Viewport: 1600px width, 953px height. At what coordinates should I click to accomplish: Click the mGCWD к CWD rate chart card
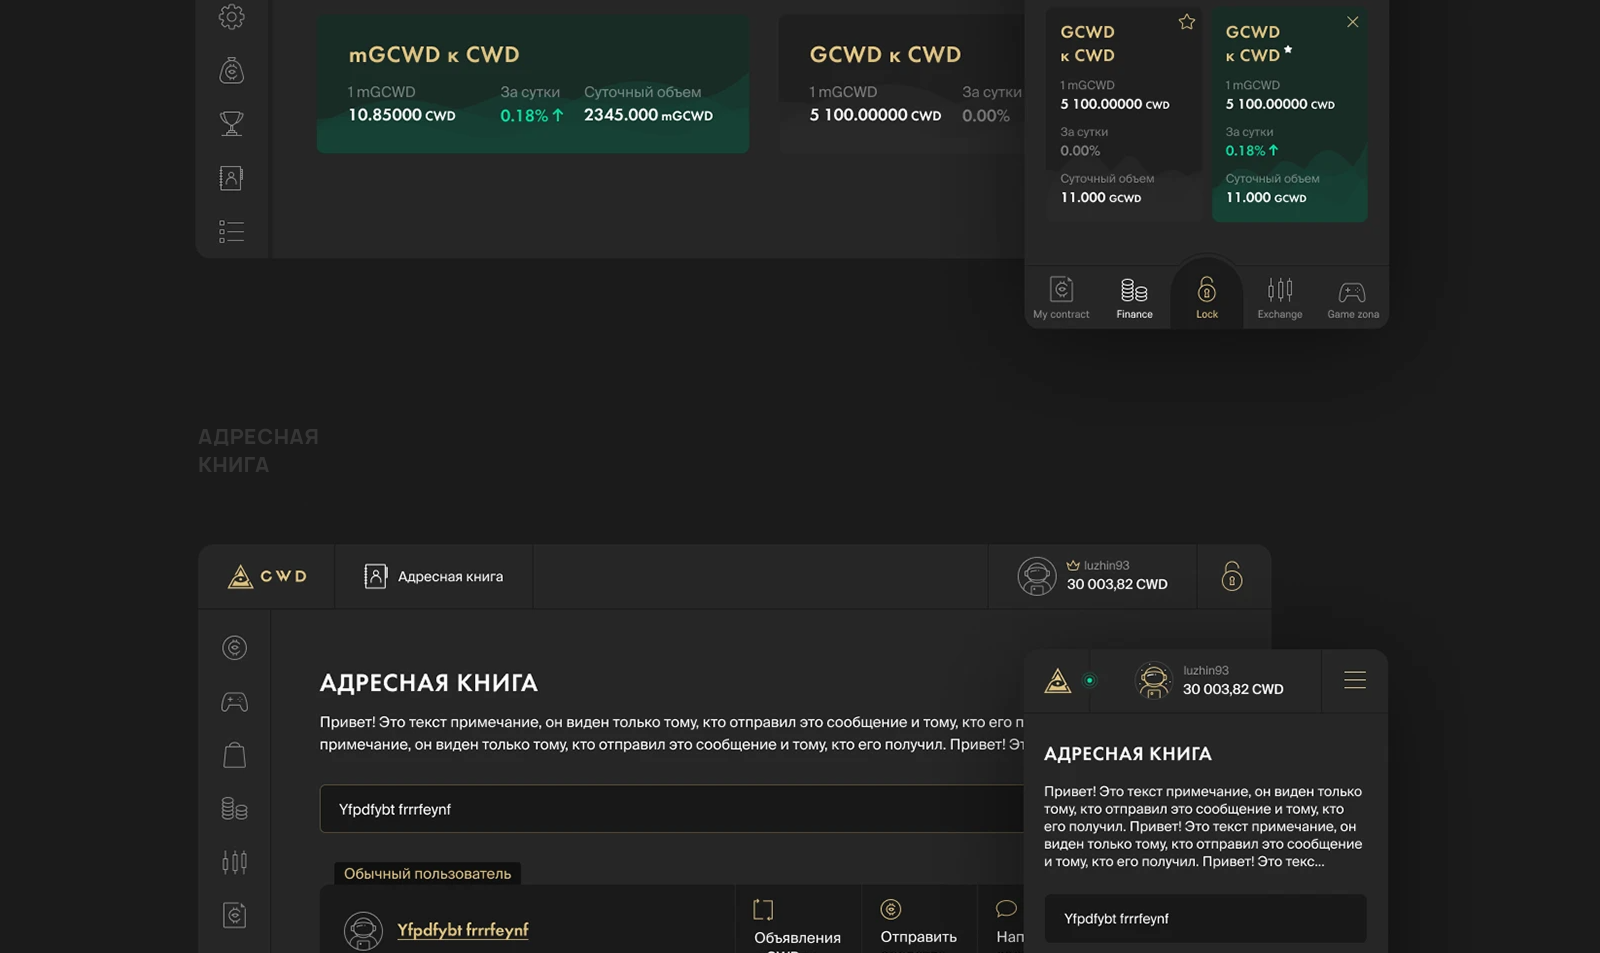(533, 83)
